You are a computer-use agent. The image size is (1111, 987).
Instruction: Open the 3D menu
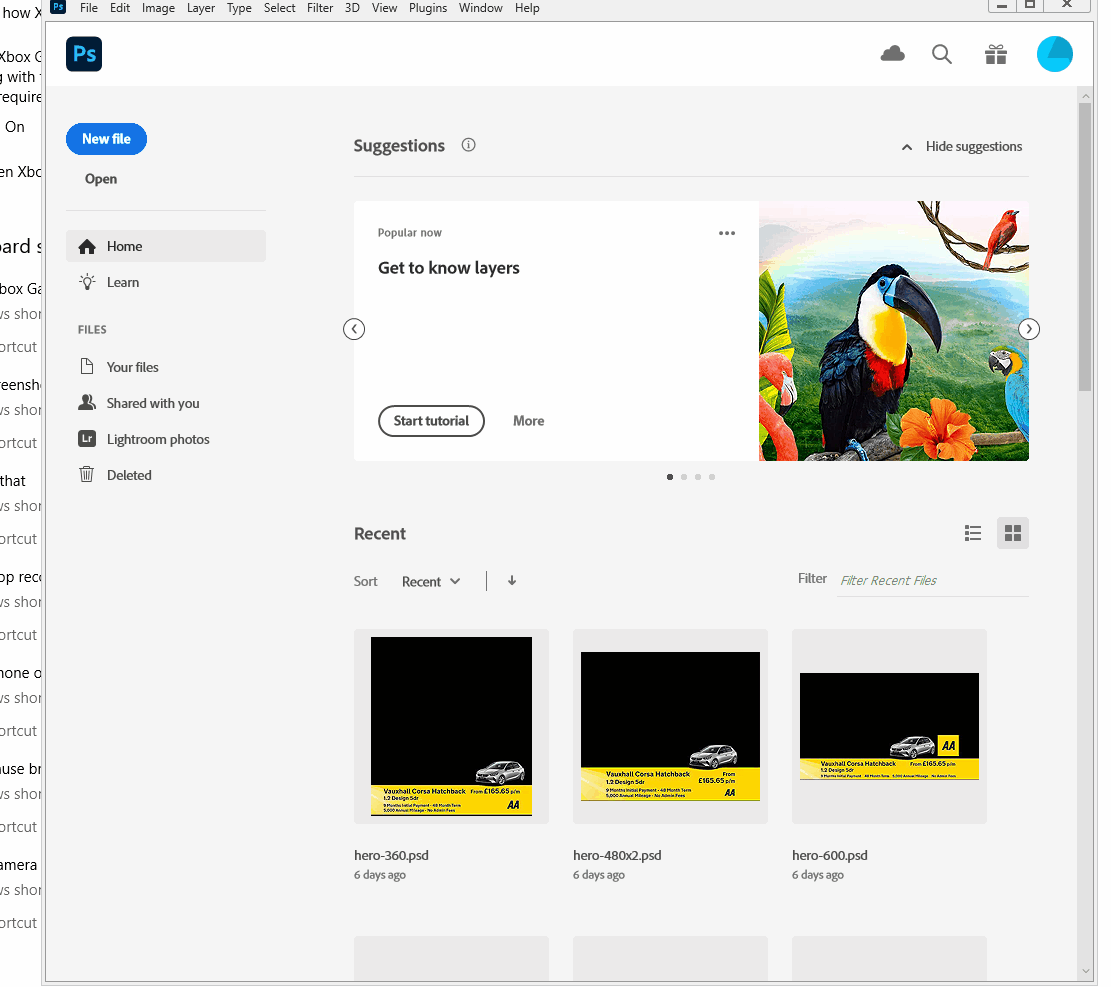[x=352, y=8]
